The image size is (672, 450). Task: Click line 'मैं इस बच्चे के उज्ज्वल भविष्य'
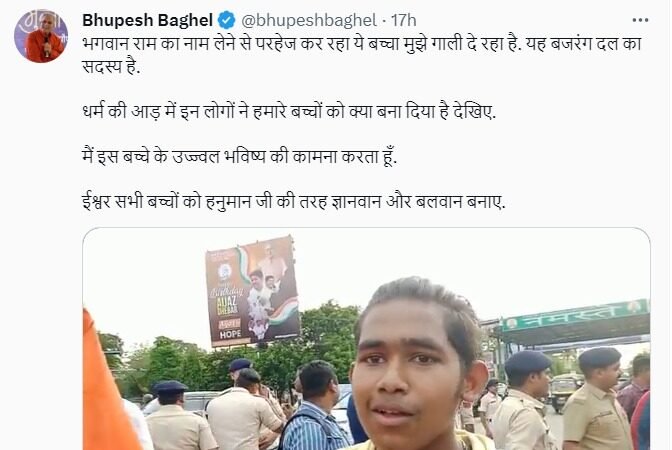coord(240,156)
